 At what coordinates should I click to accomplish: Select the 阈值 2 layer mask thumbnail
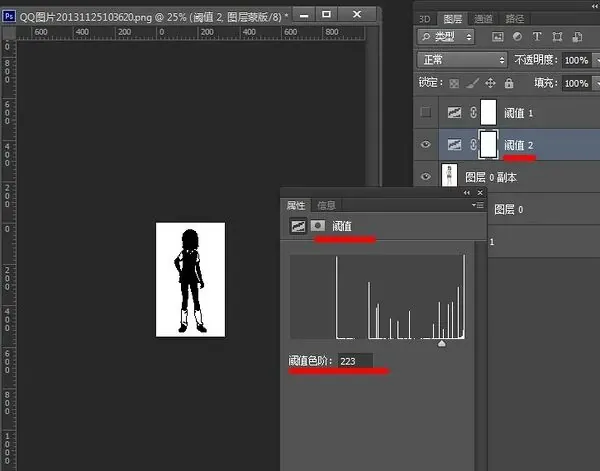pos(488,144)
